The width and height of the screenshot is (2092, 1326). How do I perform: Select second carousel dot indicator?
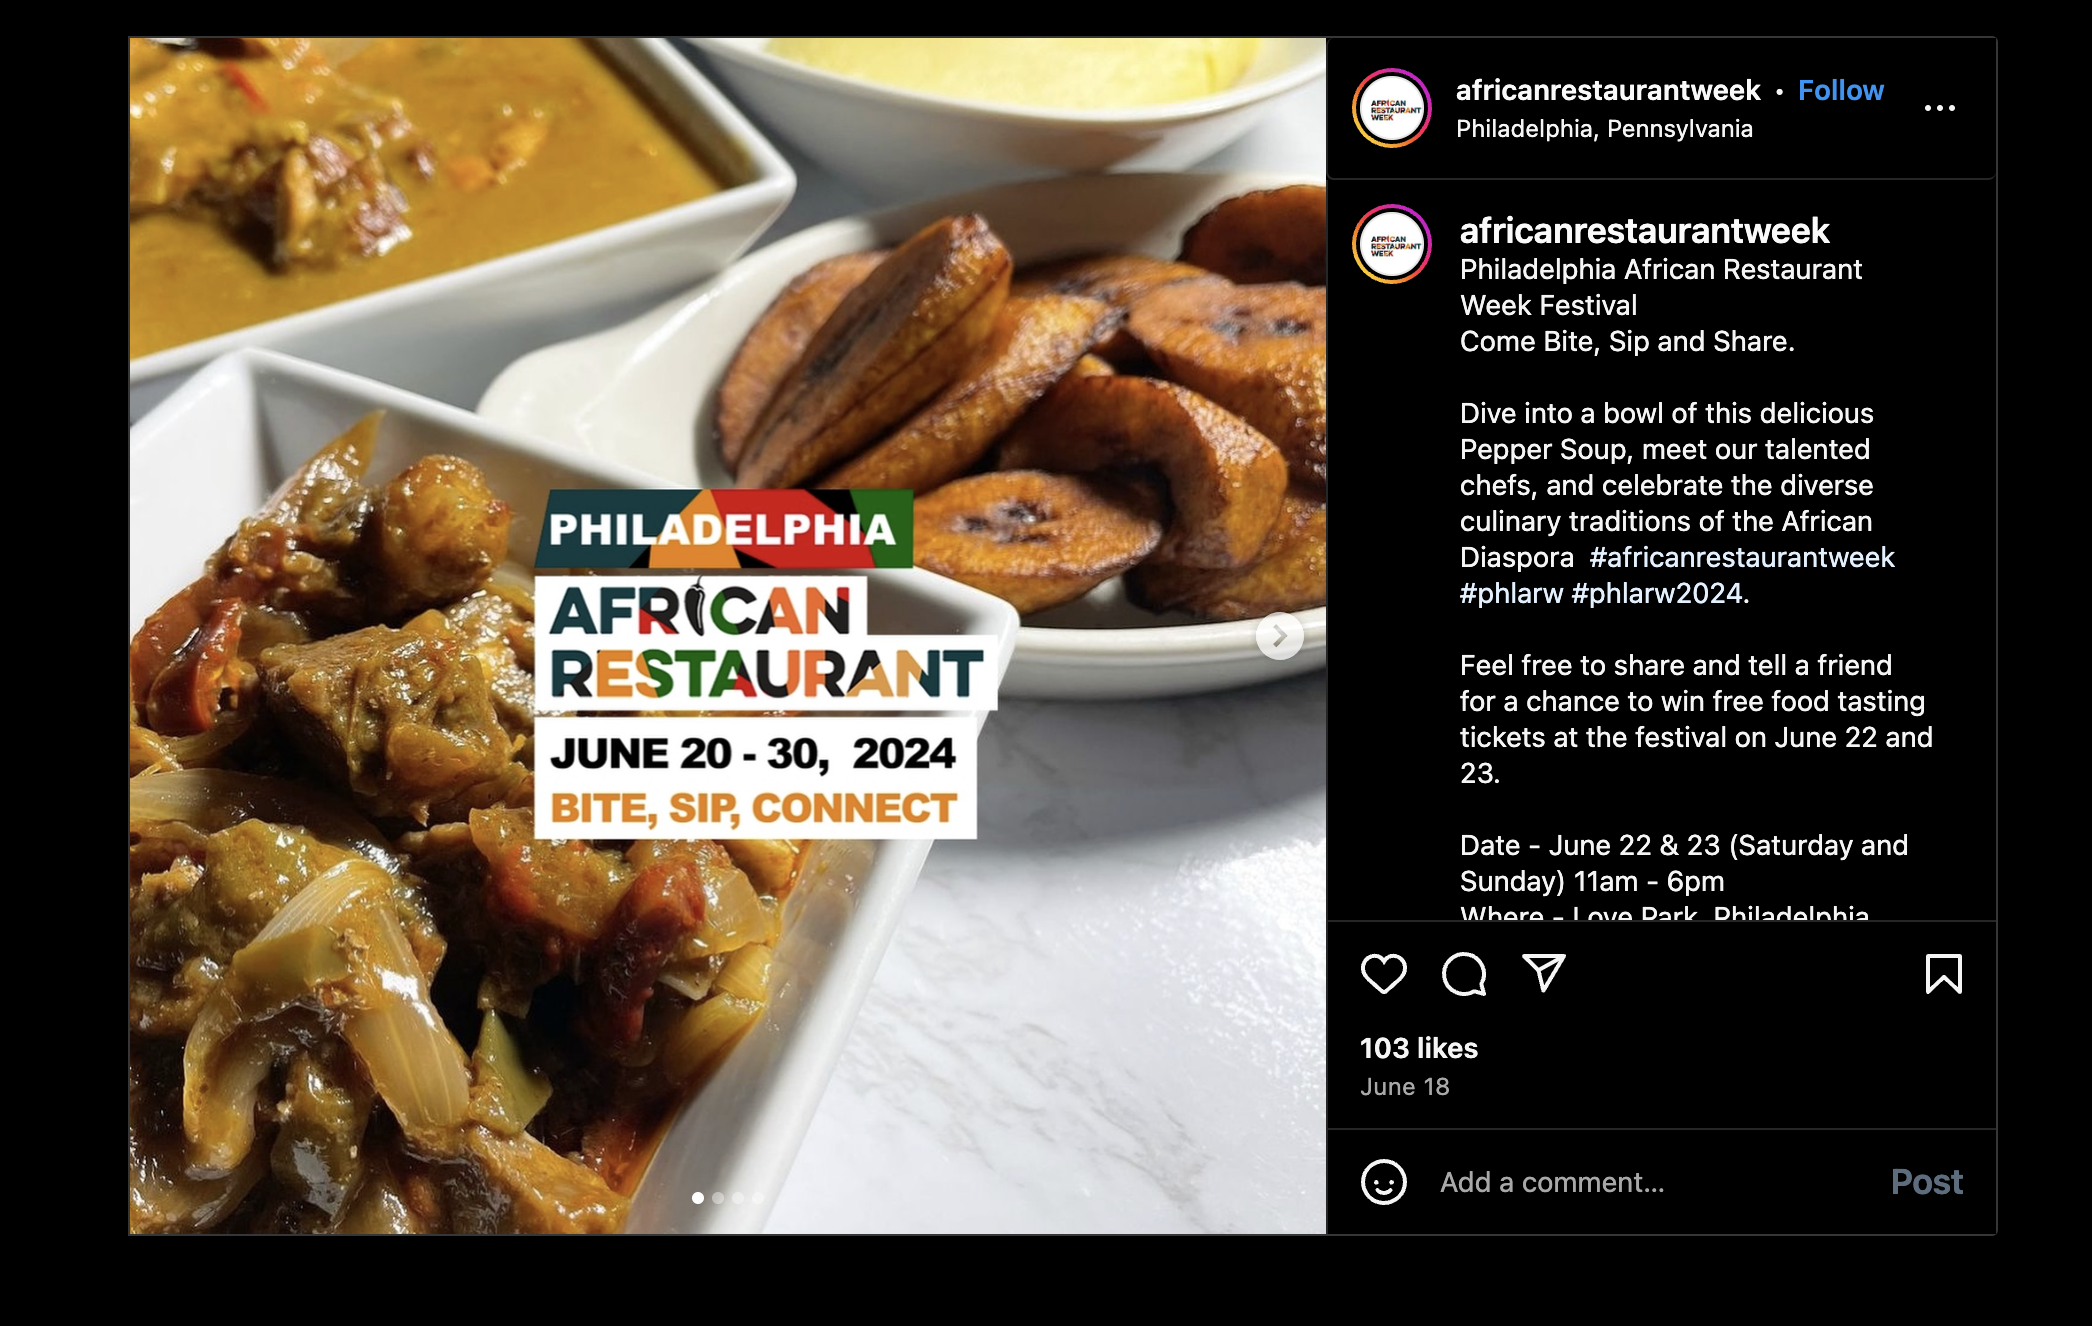tap(718, 1198)
